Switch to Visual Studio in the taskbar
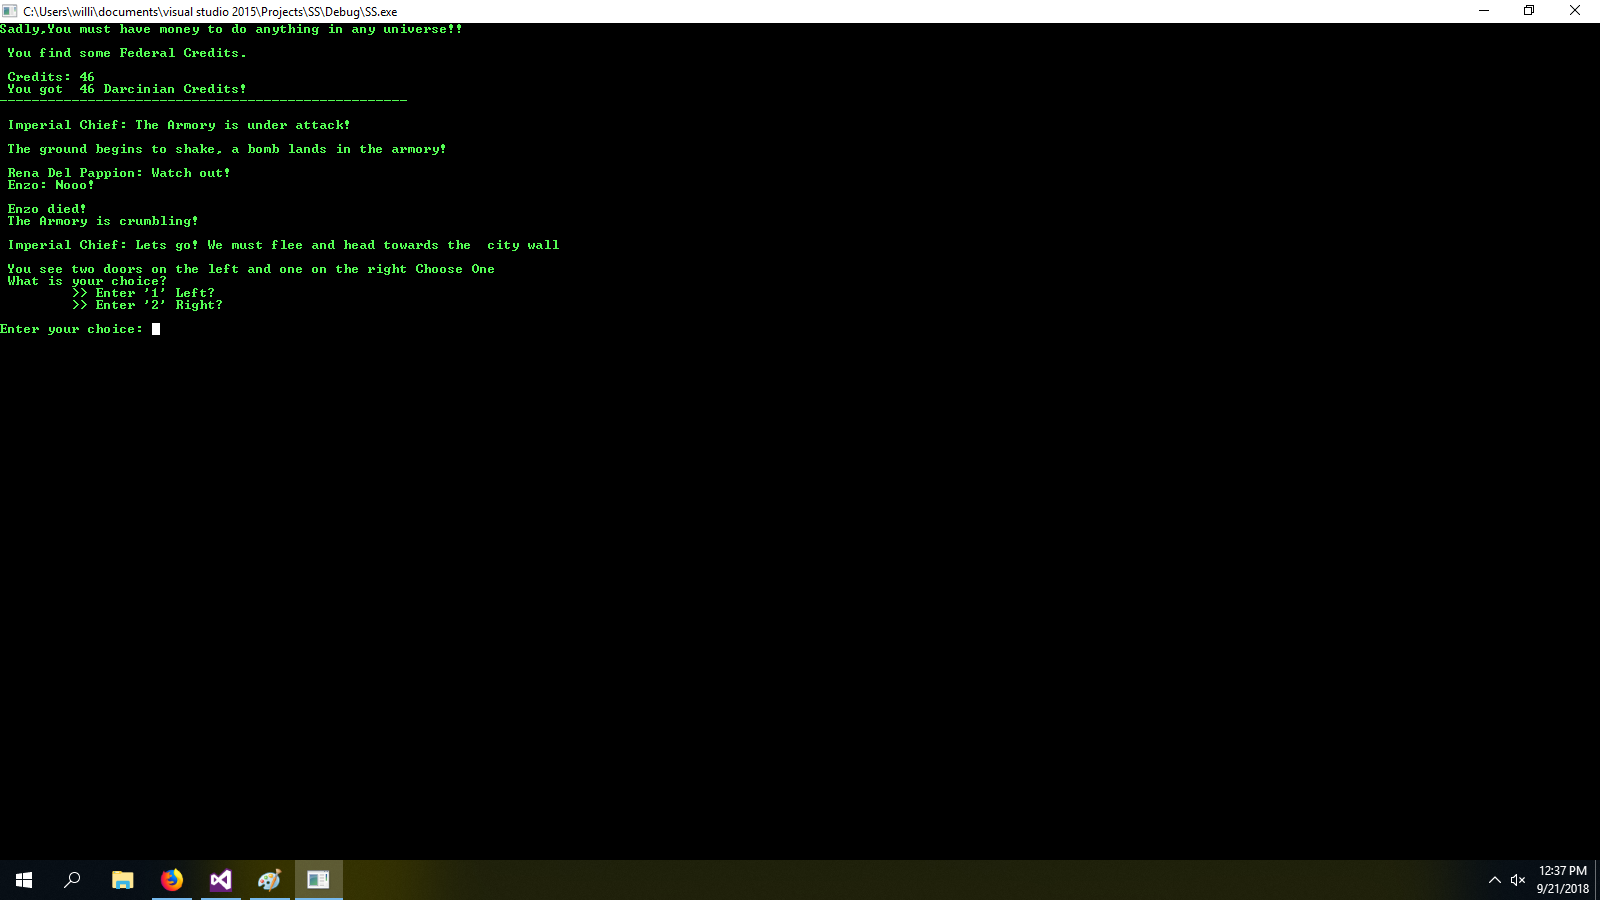Screen dimensions: 1600x900 tap(220, 880)
